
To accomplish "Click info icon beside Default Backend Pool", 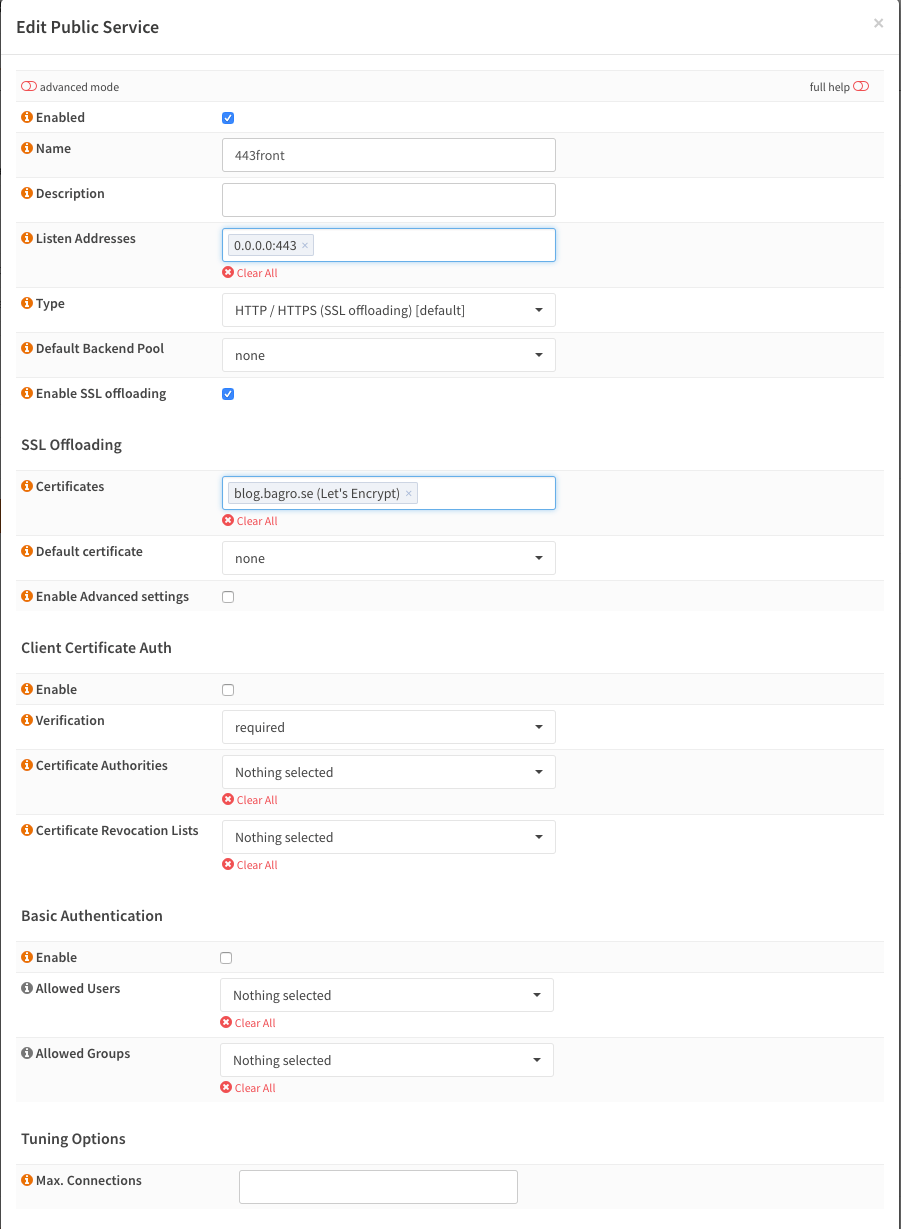I will 27,349.
